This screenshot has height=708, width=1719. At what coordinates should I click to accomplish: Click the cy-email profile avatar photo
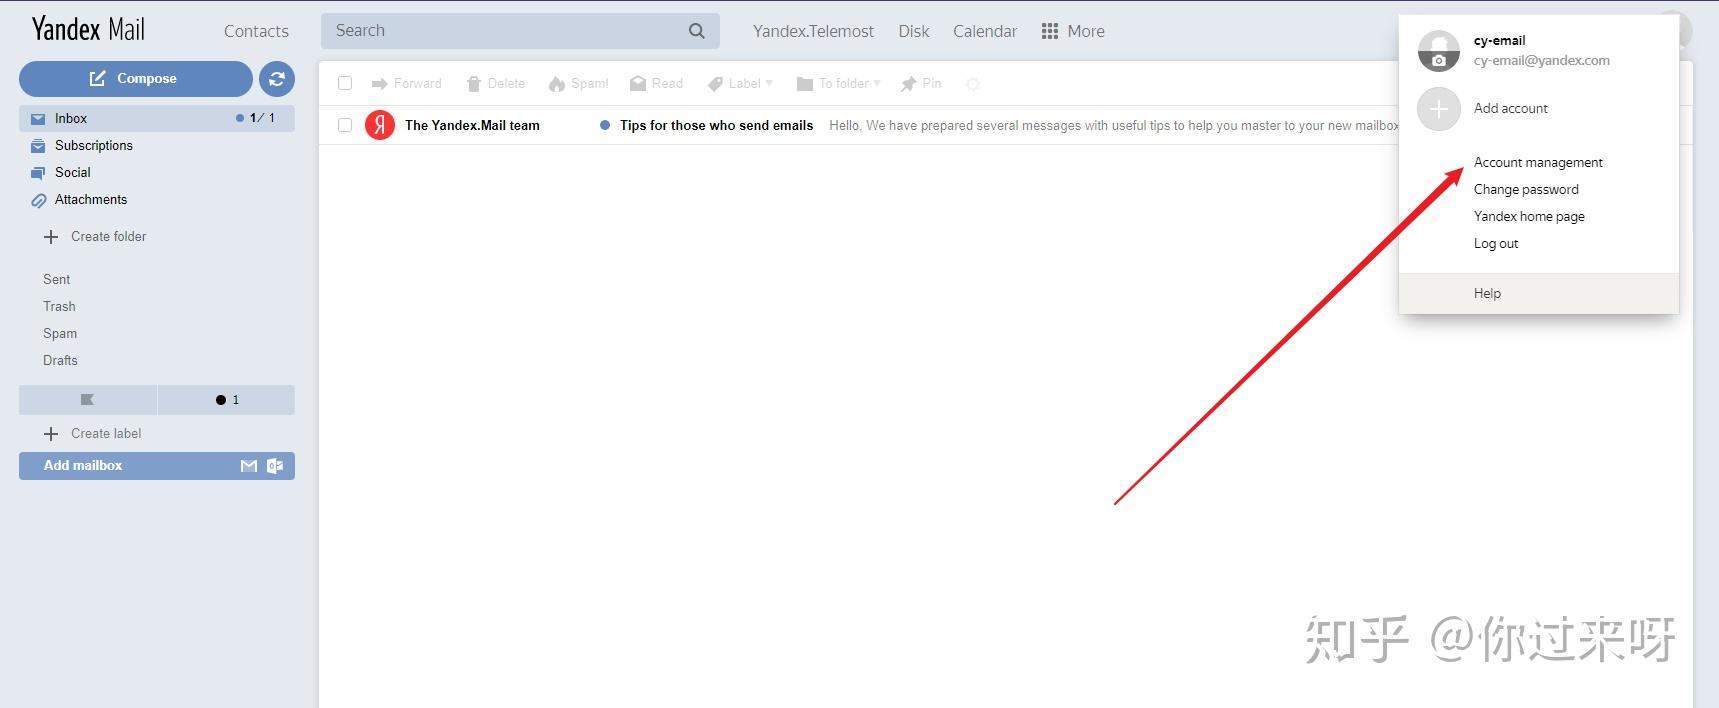point(1439,51)
